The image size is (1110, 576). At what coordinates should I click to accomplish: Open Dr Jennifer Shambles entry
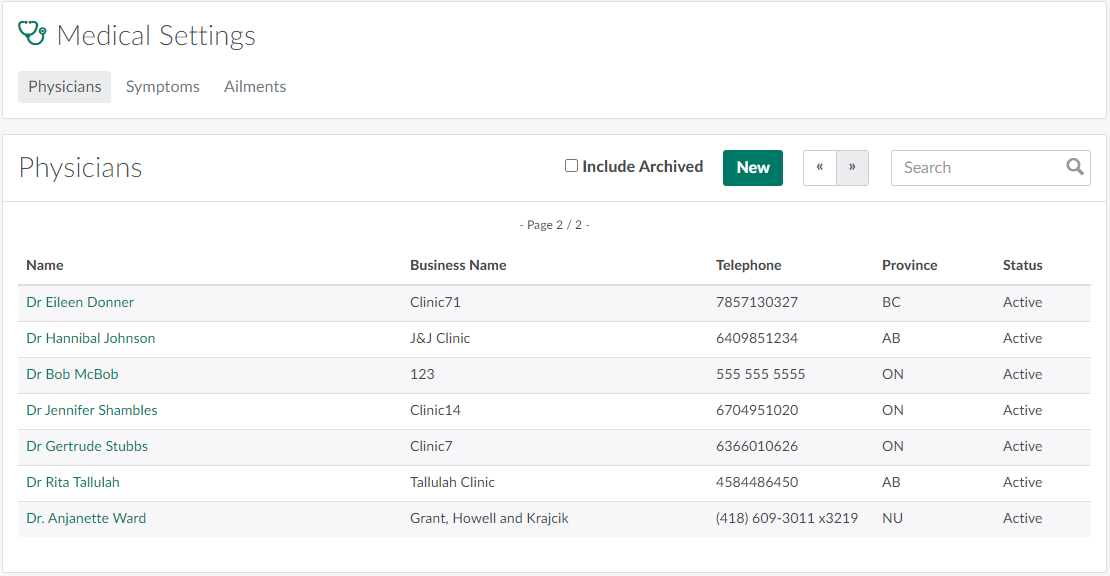pyautogui.click(x=92, y=410)
